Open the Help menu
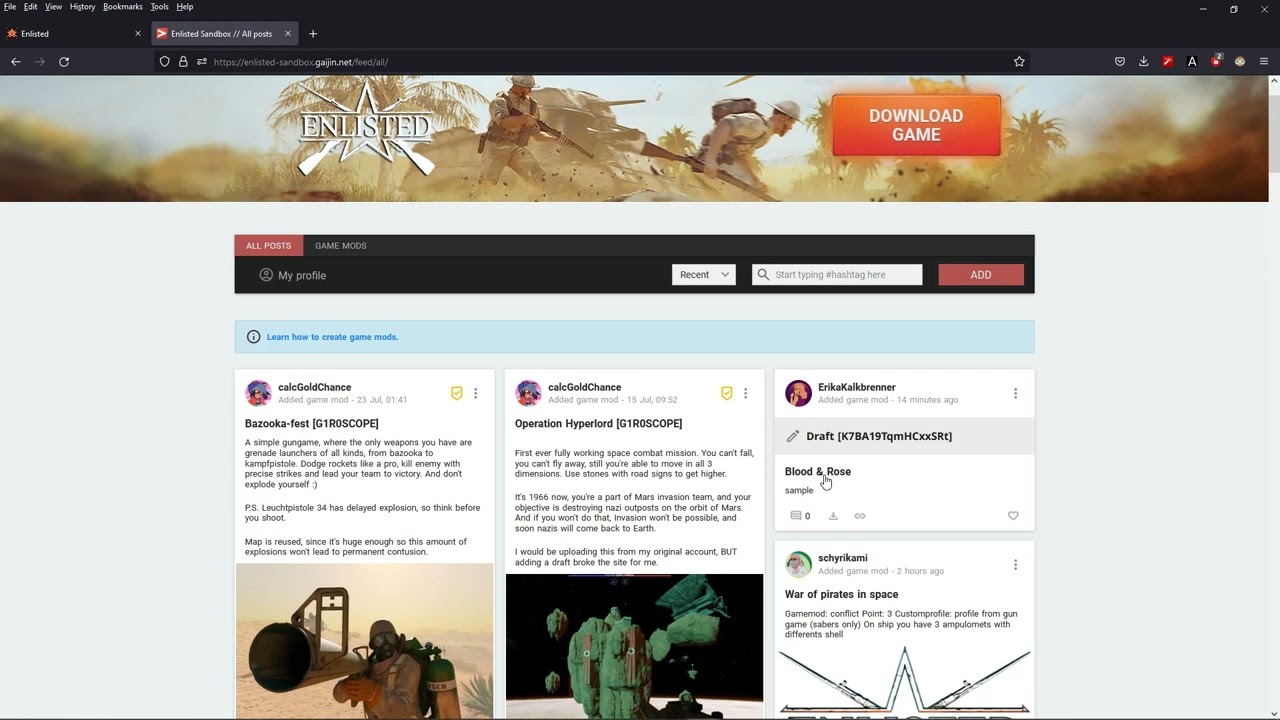Image resolution: width=1280 pixels, height=720 pixels. pyautogui.click(x=185, y=7)
